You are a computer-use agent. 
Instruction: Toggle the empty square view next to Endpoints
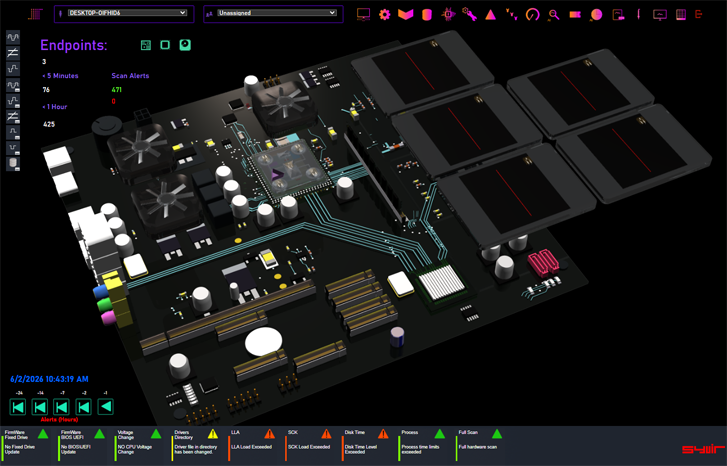(x=165, y=45)
